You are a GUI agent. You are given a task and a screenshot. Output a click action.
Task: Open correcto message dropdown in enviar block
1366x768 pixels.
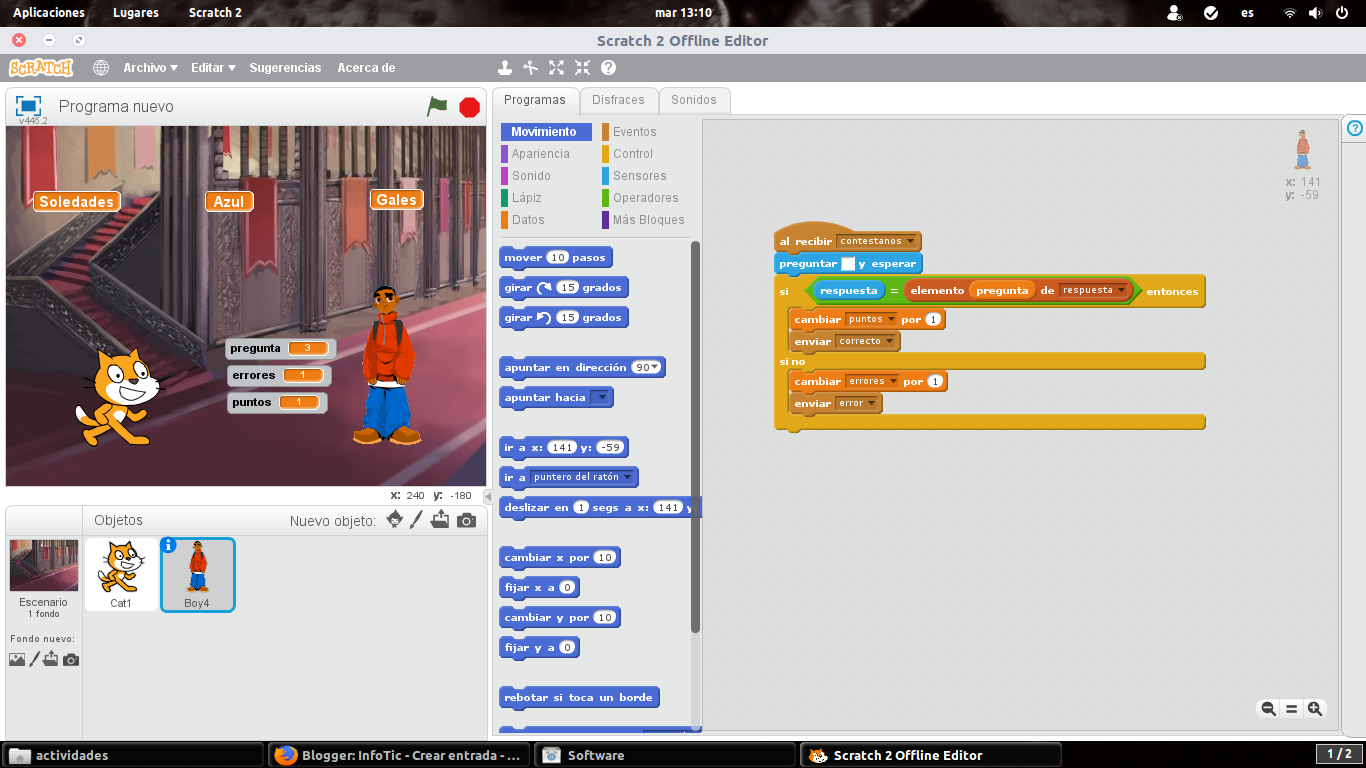click(889, 342)
